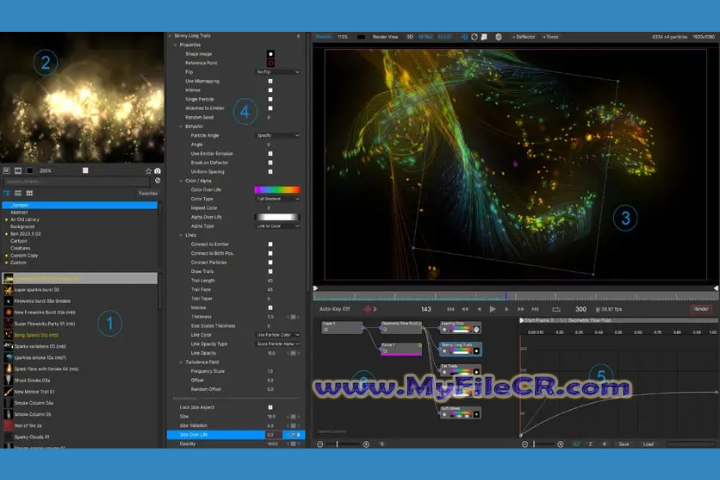
Task: Collapse the Behavior section
Action: click(181, 126)
